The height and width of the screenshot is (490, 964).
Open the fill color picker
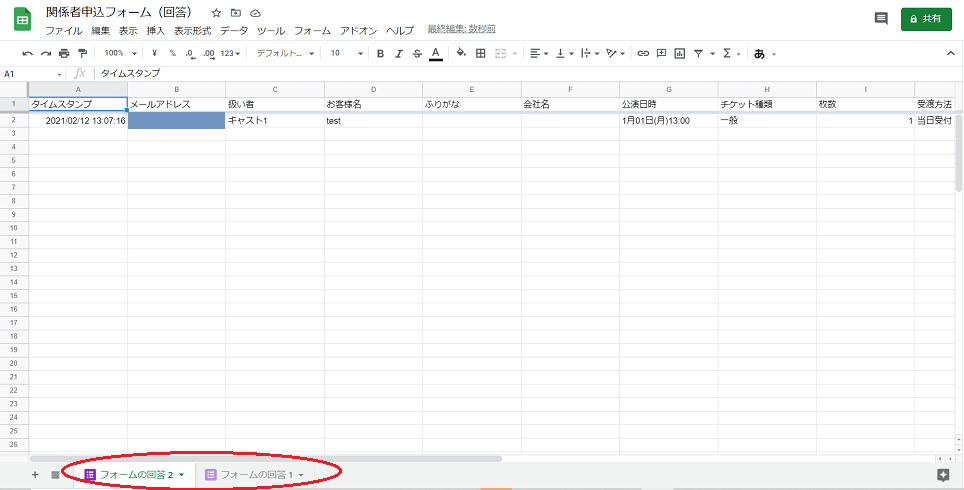[462, 53]
